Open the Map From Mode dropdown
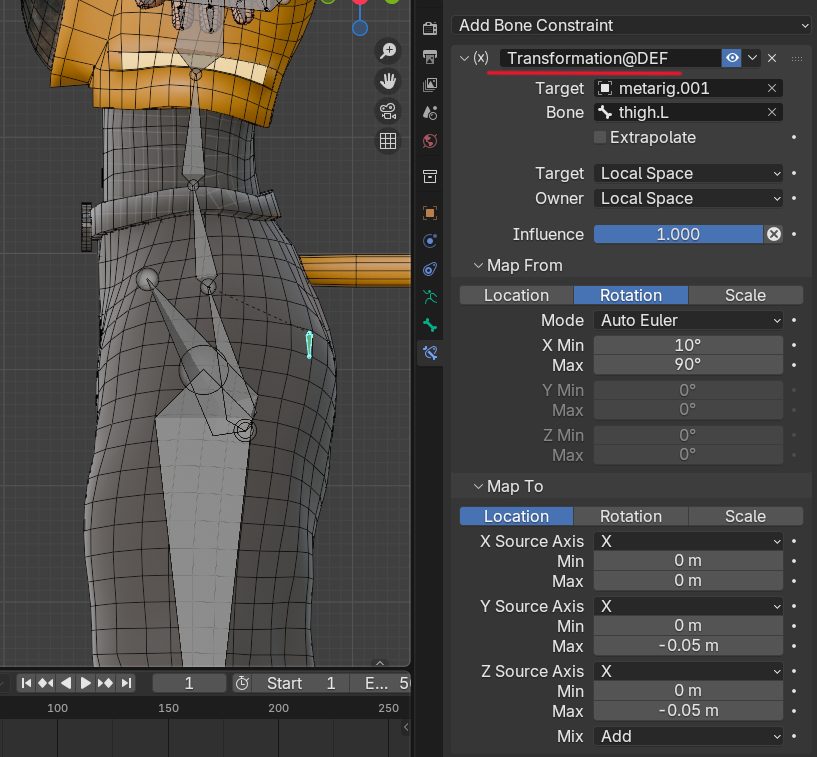The width and height of the screenshot is (817, 757). tap(688, 320)
